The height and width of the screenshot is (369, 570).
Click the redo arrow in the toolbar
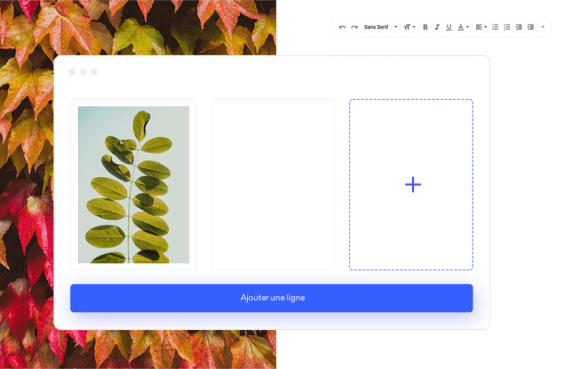[x=354, y=27]
